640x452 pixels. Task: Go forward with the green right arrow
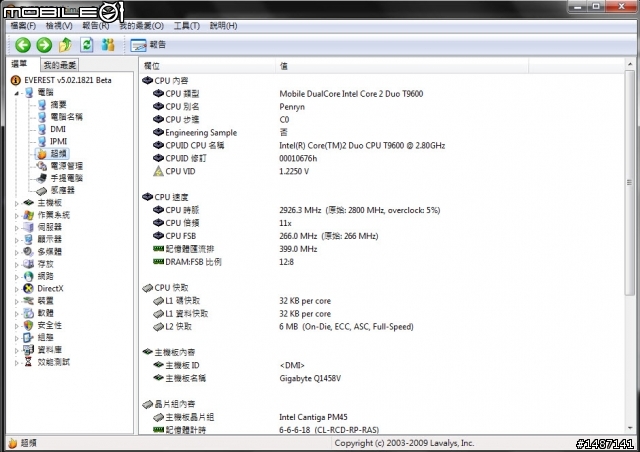click(44, 45)
